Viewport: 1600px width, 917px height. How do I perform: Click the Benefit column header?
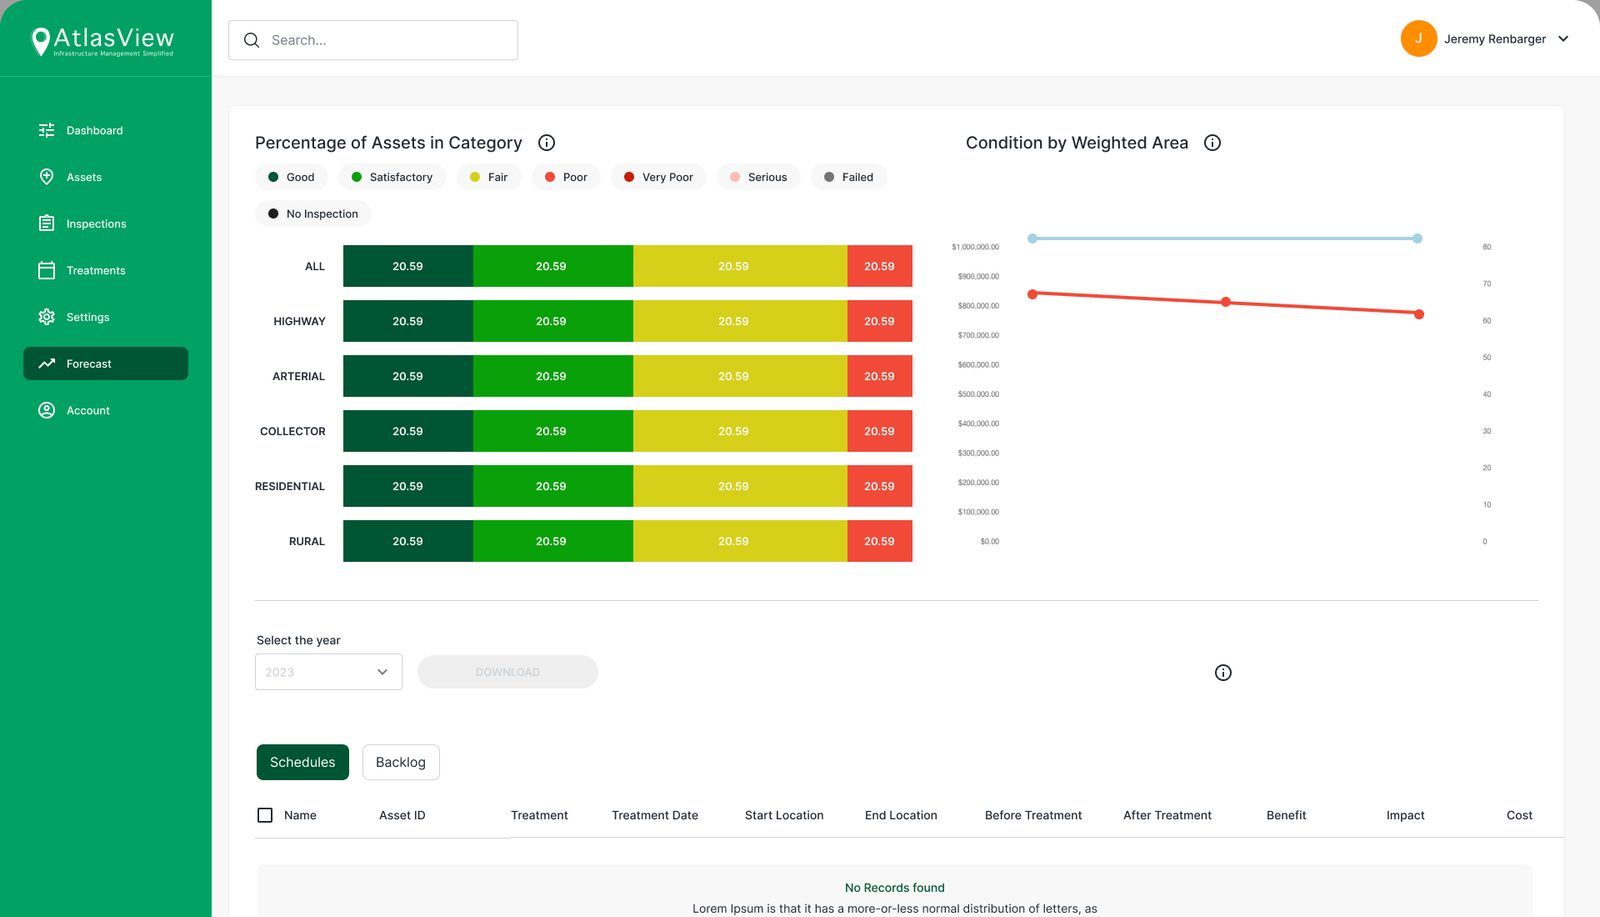(x=1286, y=815)
